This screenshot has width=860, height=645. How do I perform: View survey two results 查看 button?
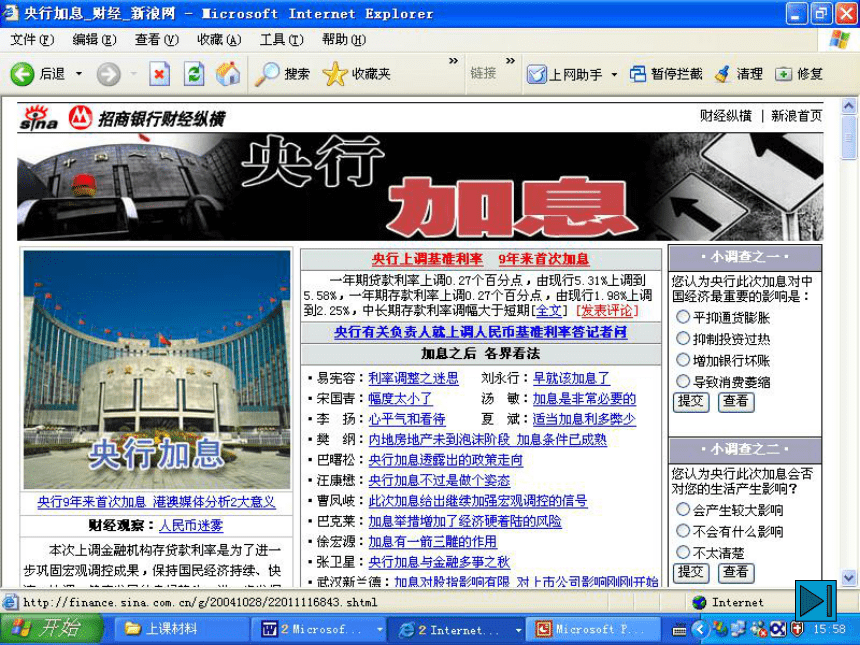(736, 573)
